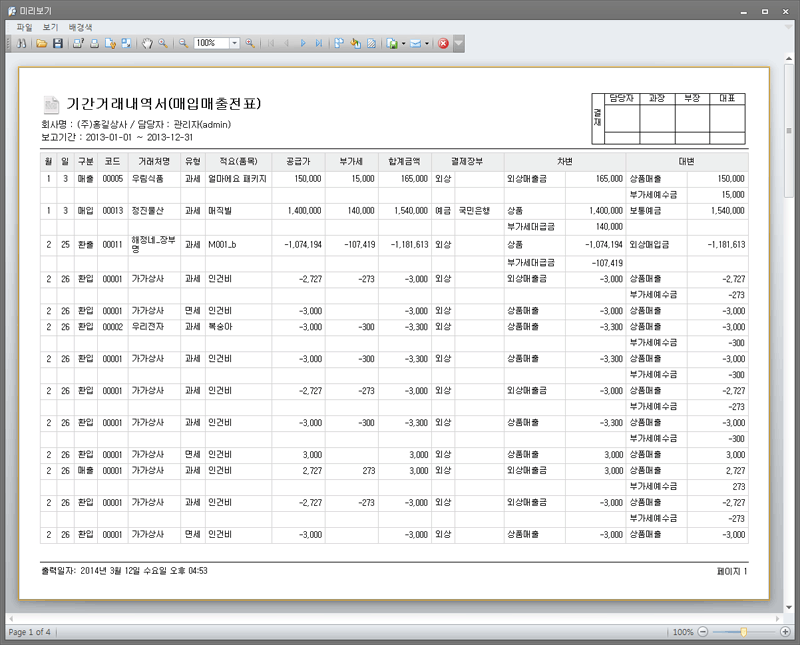Open the watermark settings icon

pos(371,44)
